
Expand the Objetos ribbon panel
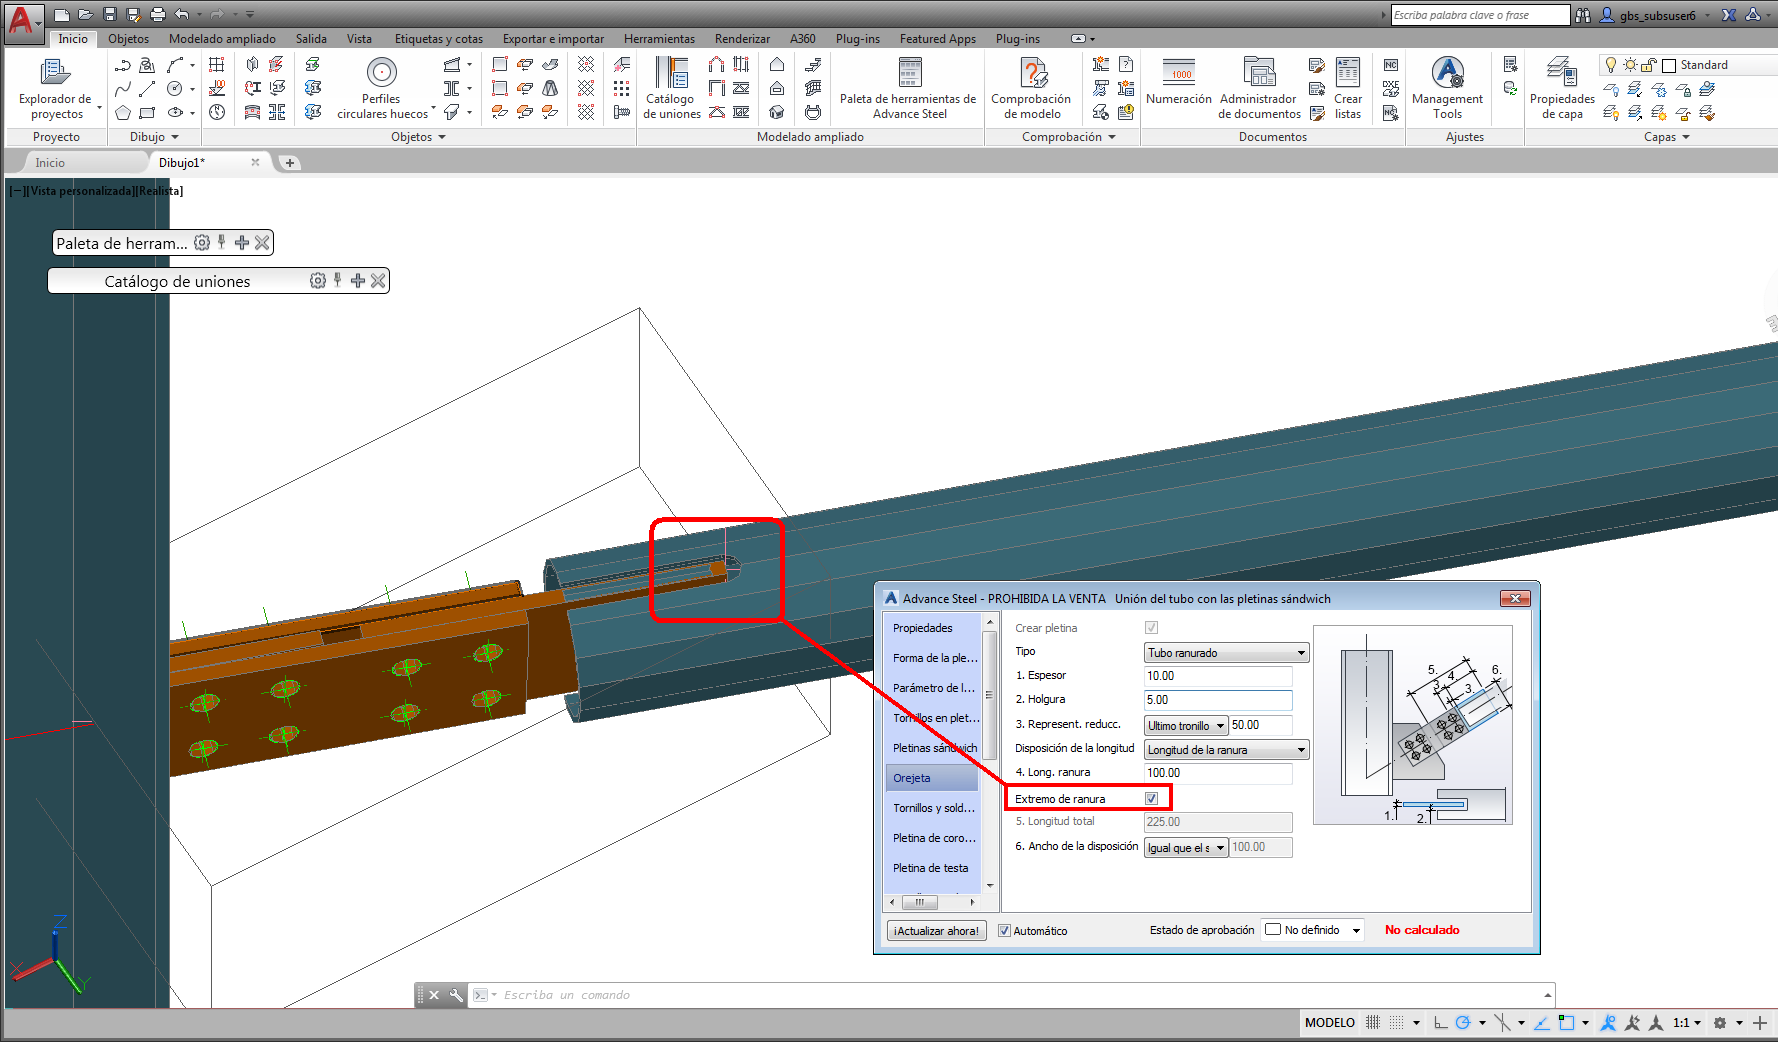coord(418,137)
